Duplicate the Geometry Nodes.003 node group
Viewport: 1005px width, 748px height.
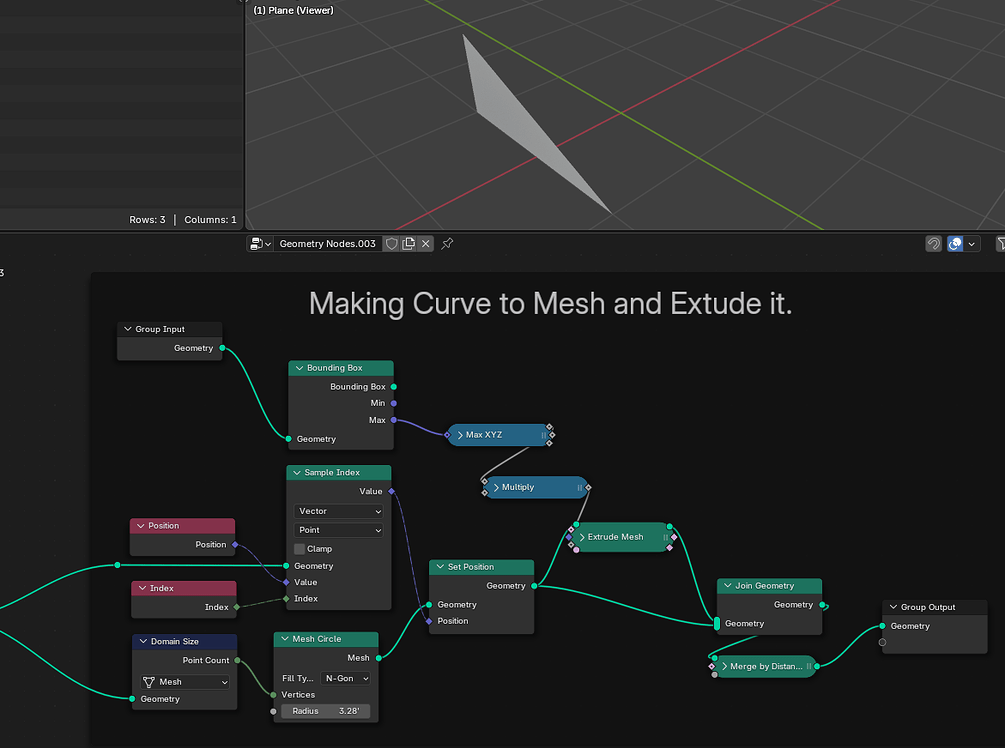point(408,244)
